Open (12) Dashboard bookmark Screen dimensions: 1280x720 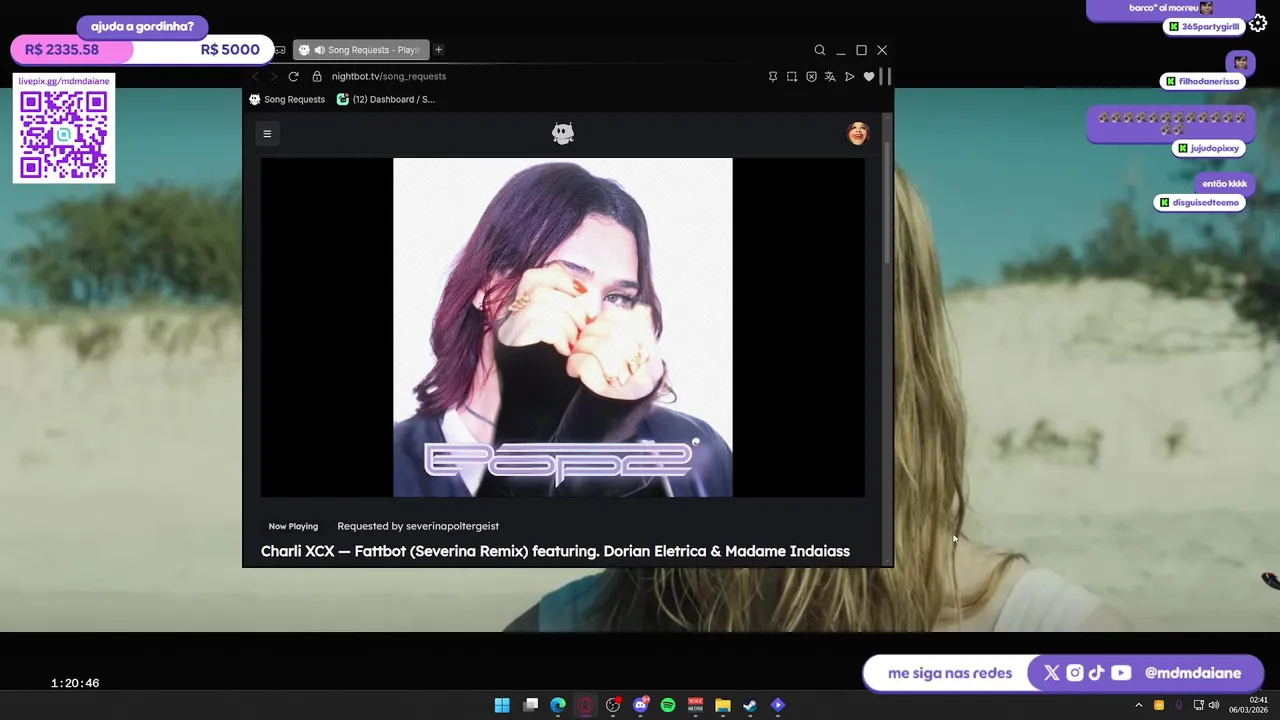click(385, 99)
